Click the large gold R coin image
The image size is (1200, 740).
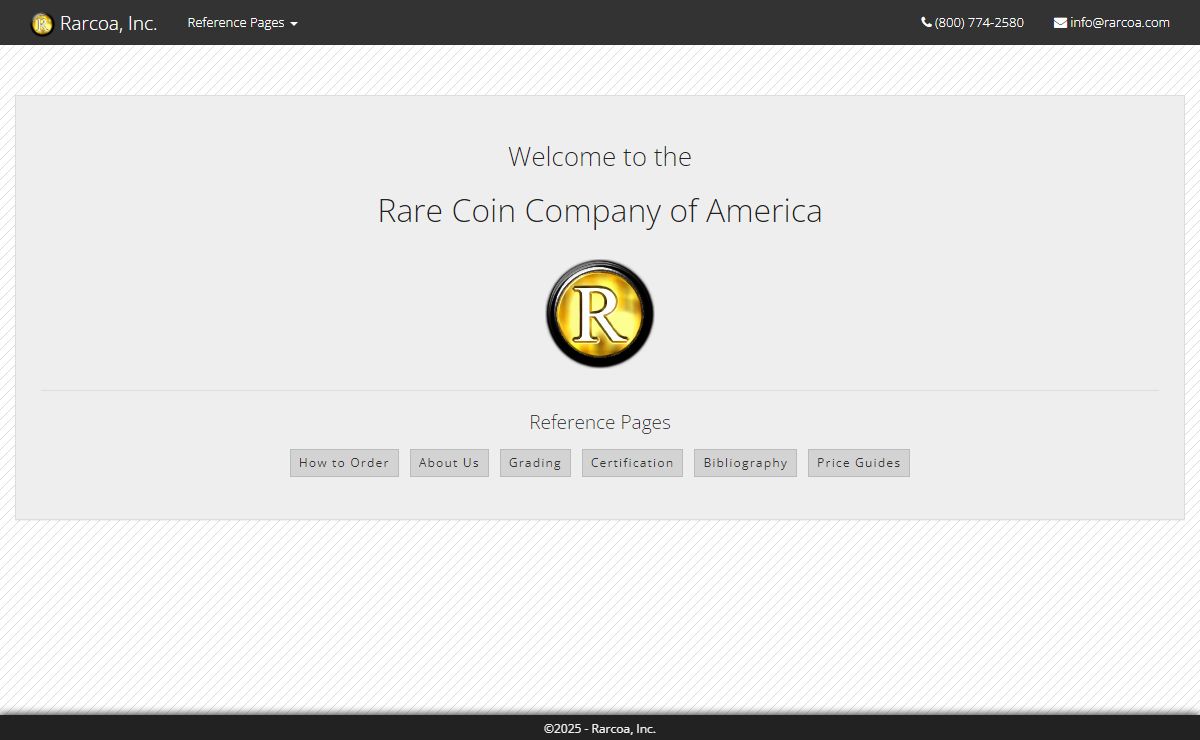(600, 314)
